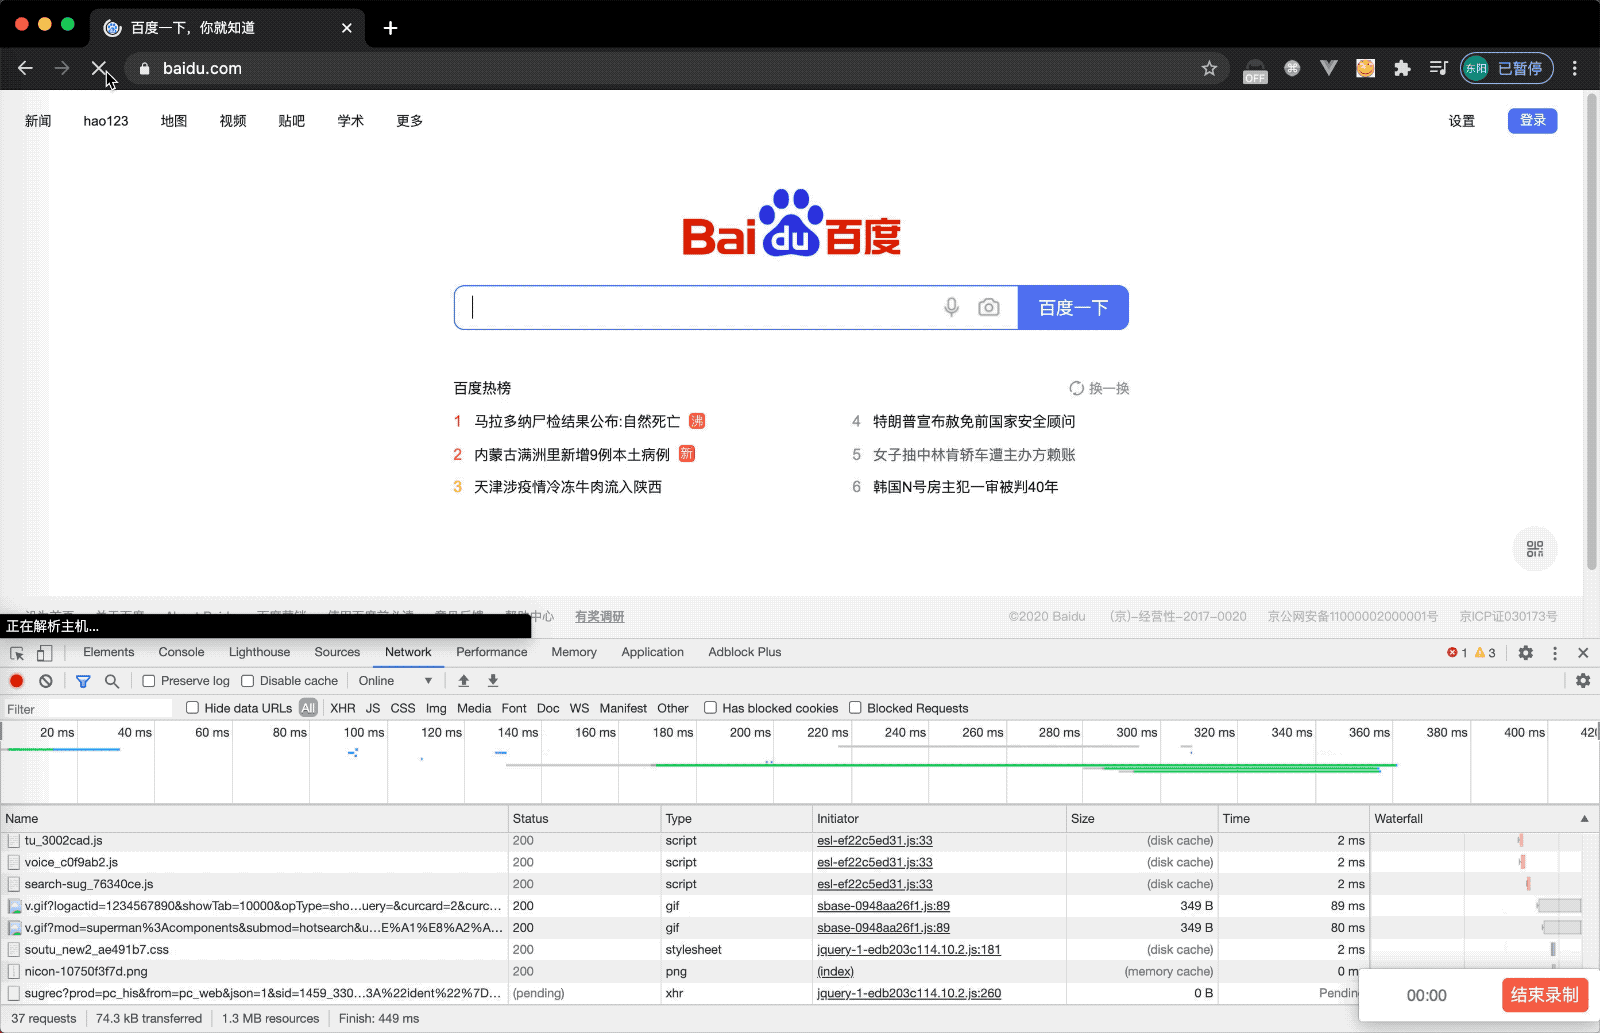Open Chrome's three-dot menu

point(1575,68)
